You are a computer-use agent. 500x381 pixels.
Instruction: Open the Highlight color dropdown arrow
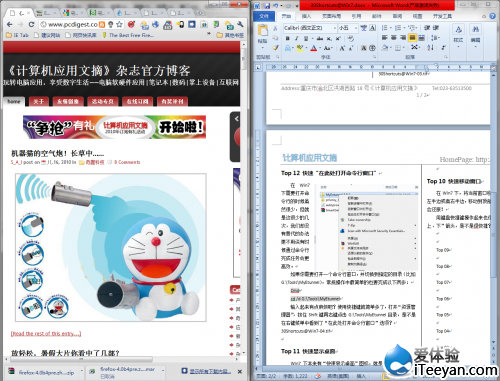[306, 48]
